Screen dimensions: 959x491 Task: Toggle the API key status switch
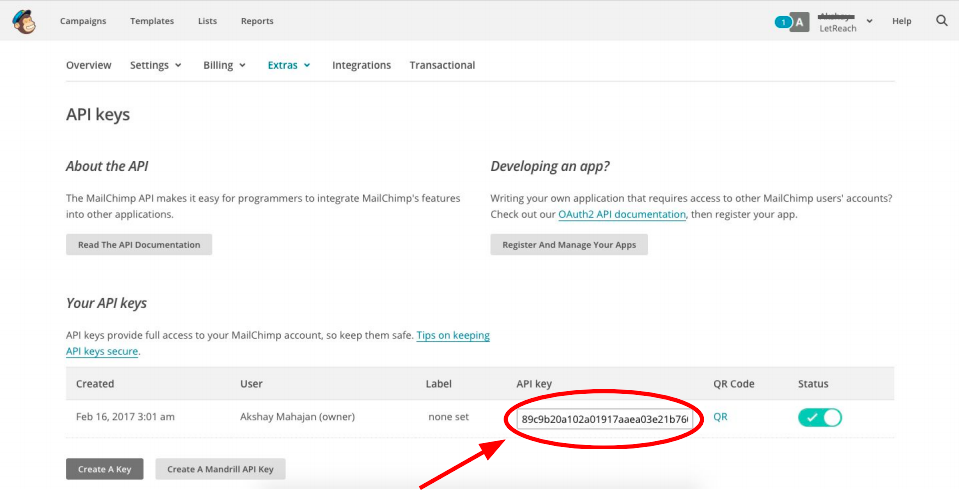(820, 418)
